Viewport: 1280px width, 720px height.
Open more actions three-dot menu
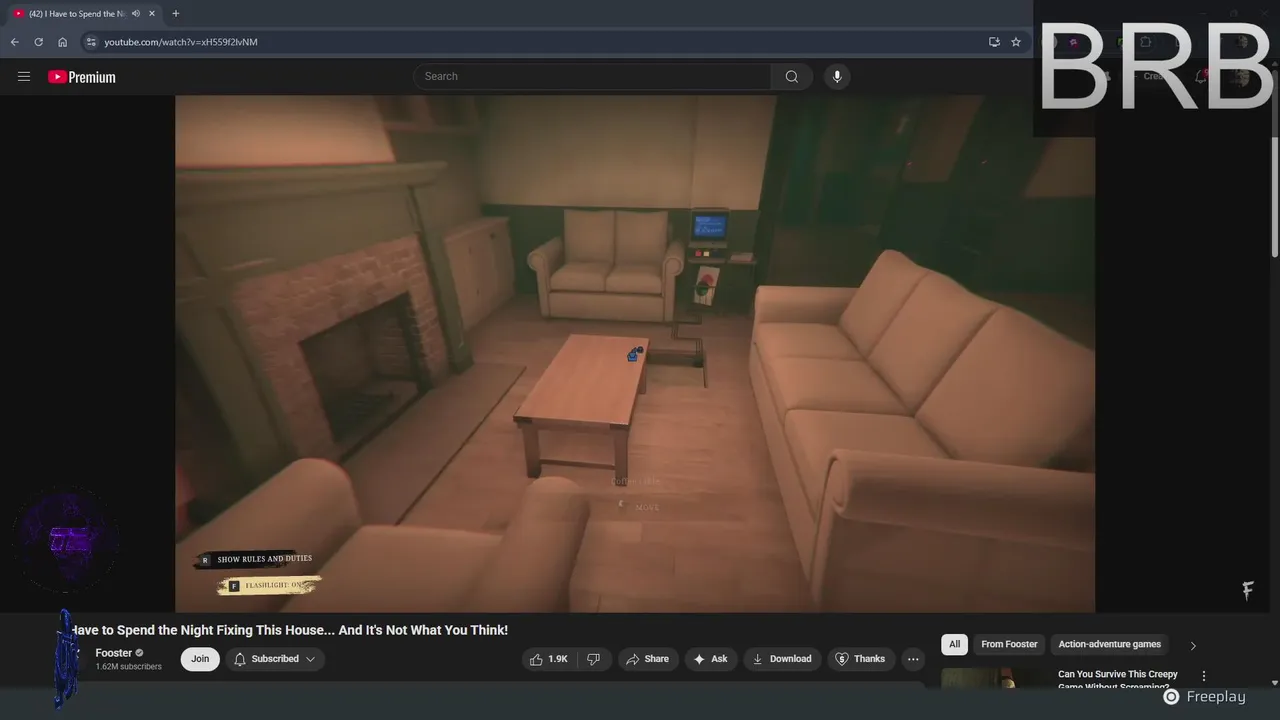[x=913, y=659]
